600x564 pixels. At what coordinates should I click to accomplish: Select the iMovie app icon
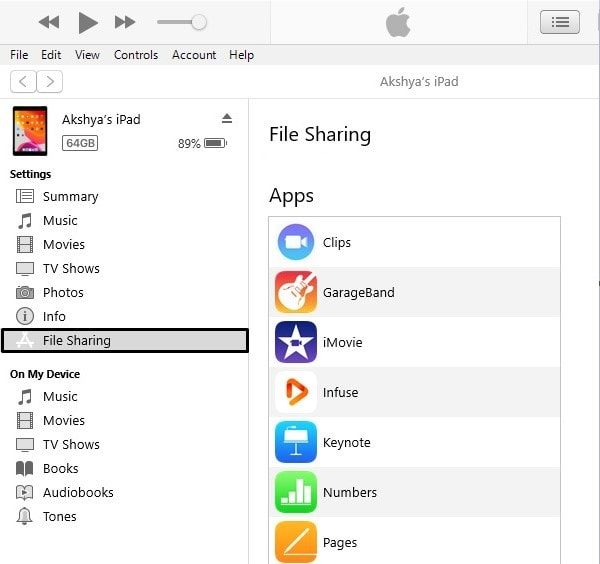click(296, 342)
